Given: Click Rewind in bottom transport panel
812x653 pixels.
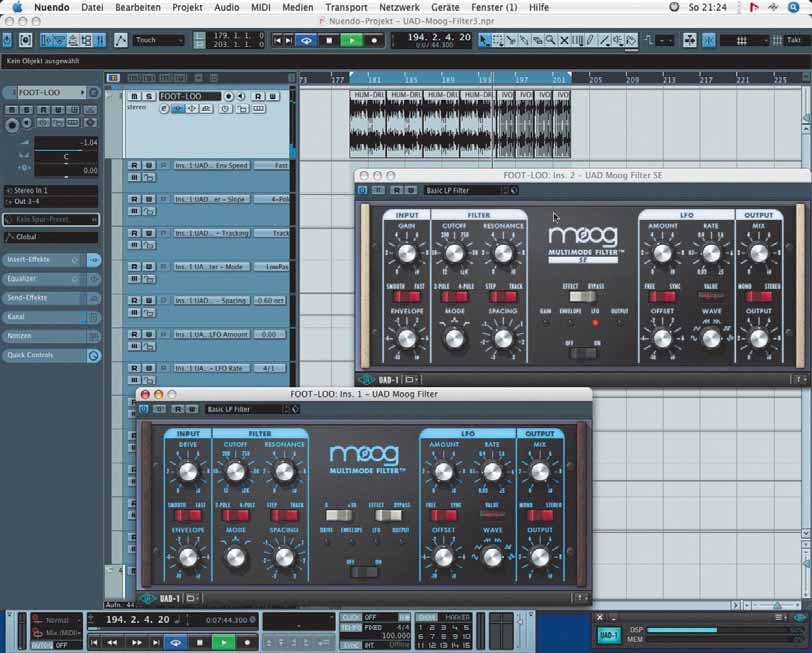Looking at the screenshot, I should tap(112, 643).
